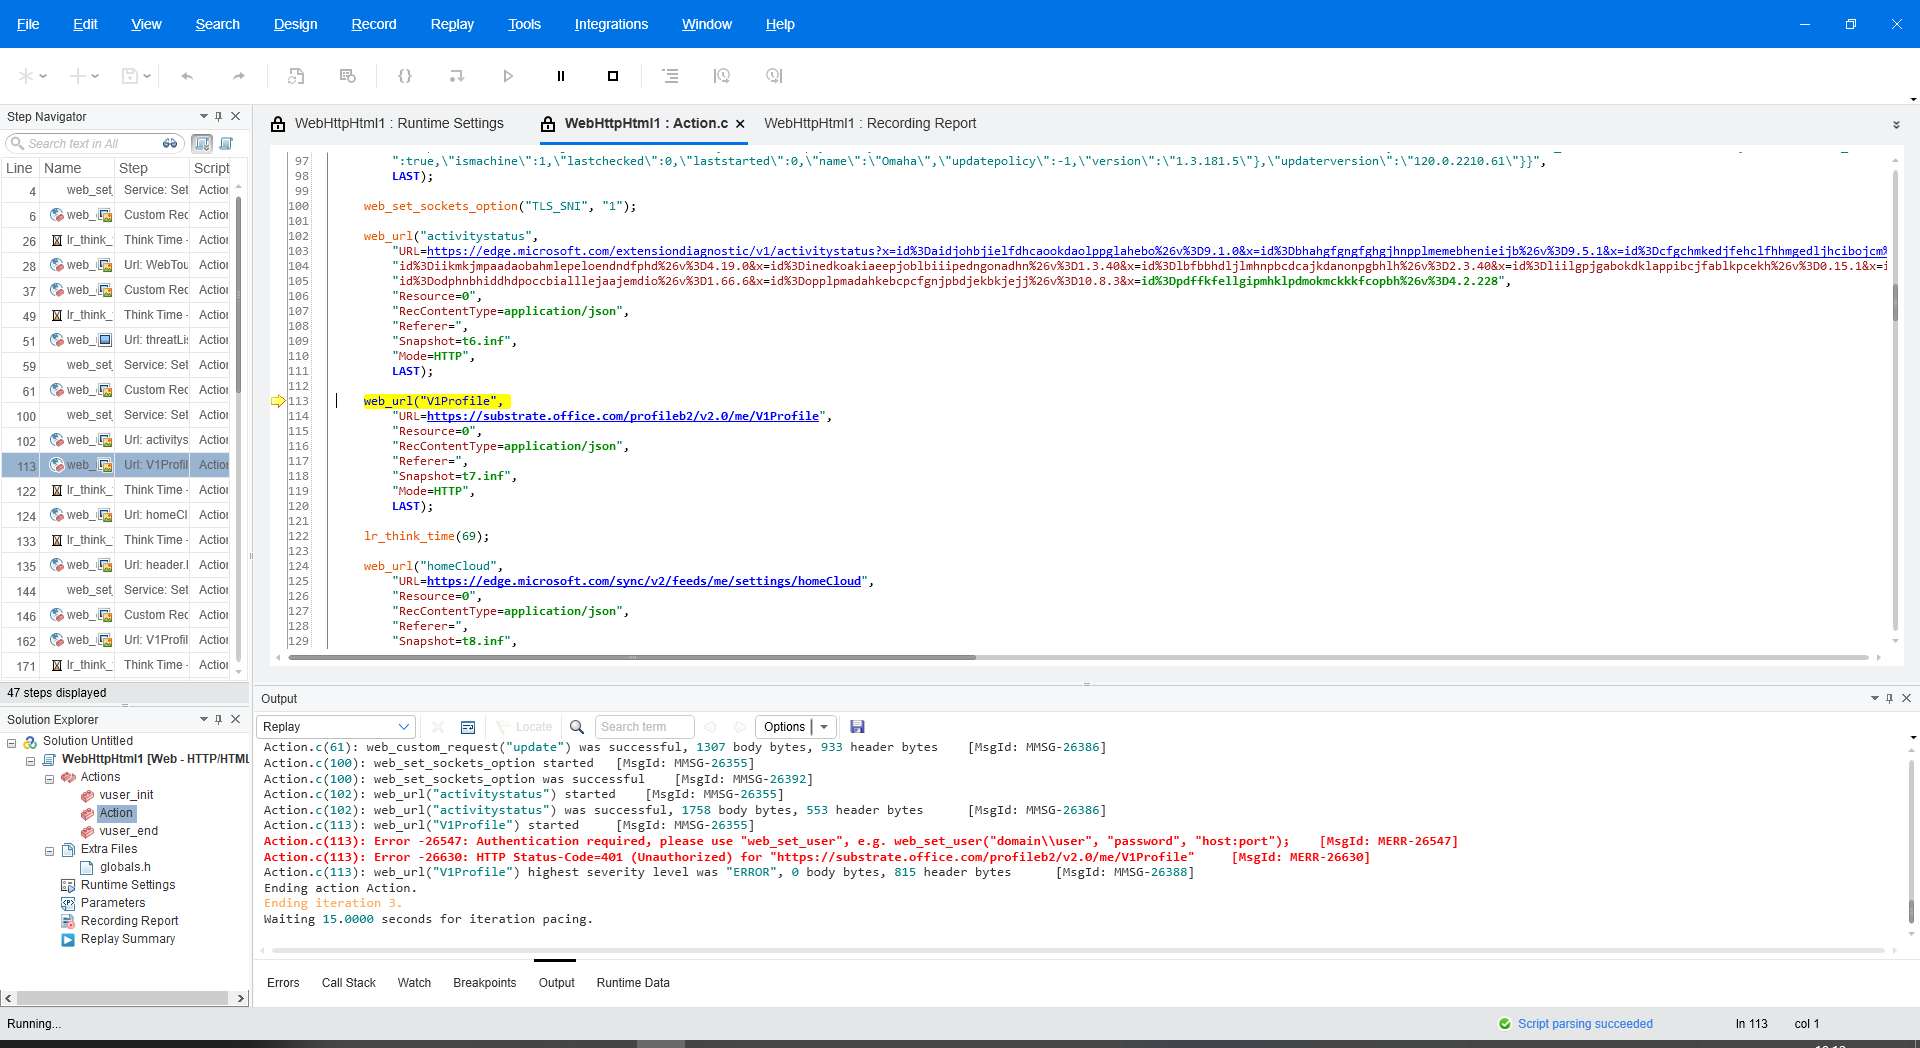The width and height of the screenshot is (1920, 1048).
Task: Click the run step-by-step toolbar icon
Action: pos(457,76)
